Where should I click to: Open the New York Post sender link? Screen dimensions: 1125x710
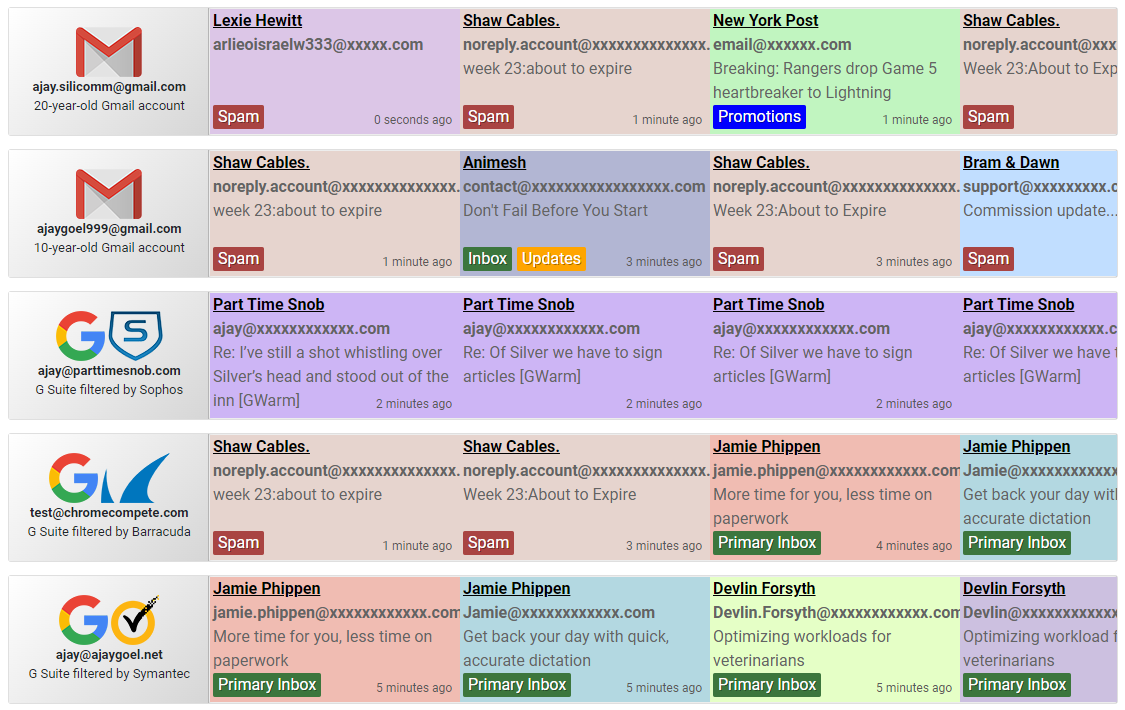[x=765, y=20]
